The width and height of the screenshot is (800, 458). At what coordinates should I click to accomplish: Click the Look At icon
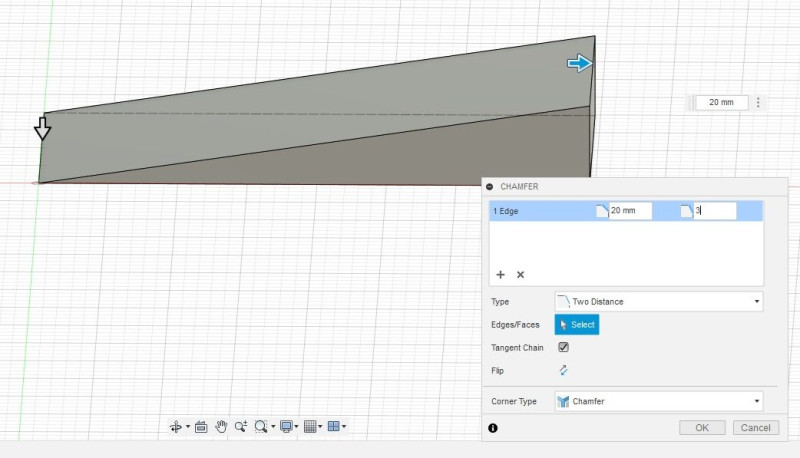click(x=201, y=426)
